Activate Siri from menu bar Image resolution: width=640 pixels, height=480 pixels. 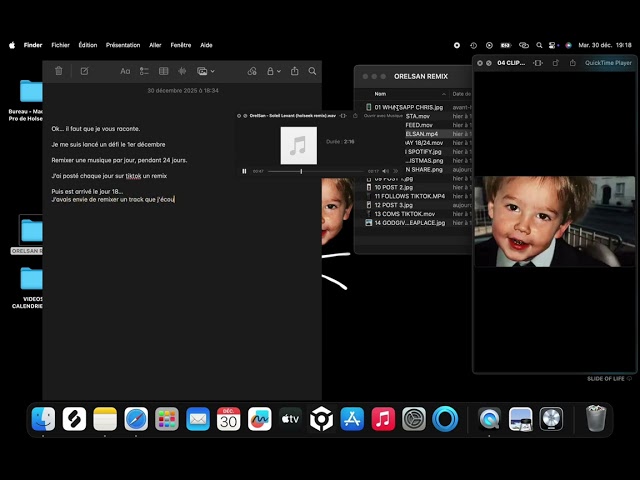568,45
